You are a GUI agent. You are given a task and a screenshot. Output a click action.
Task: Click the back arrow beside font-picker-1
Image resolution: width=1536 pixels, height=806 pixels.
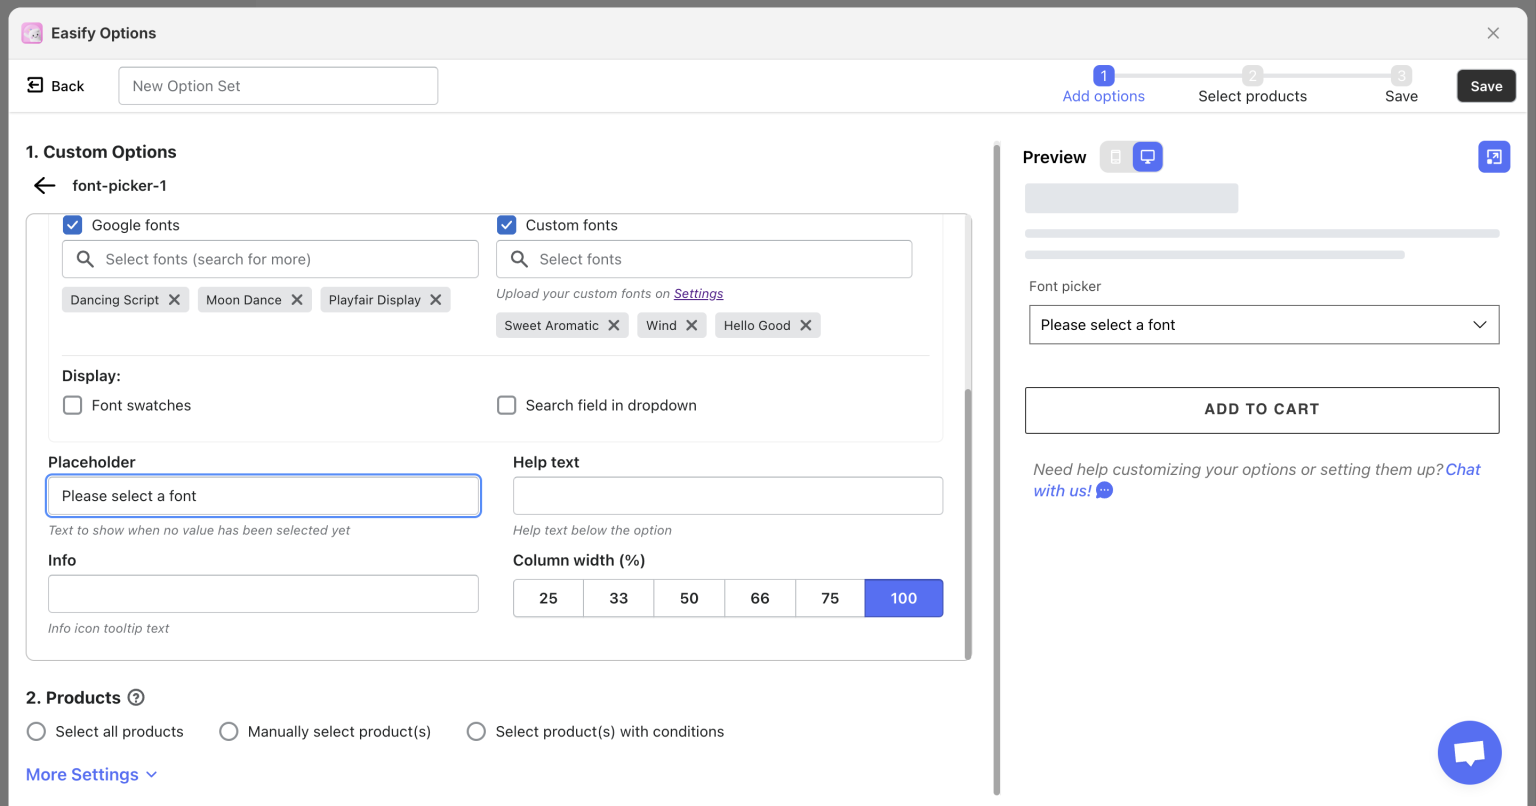(x=44, y=186)
